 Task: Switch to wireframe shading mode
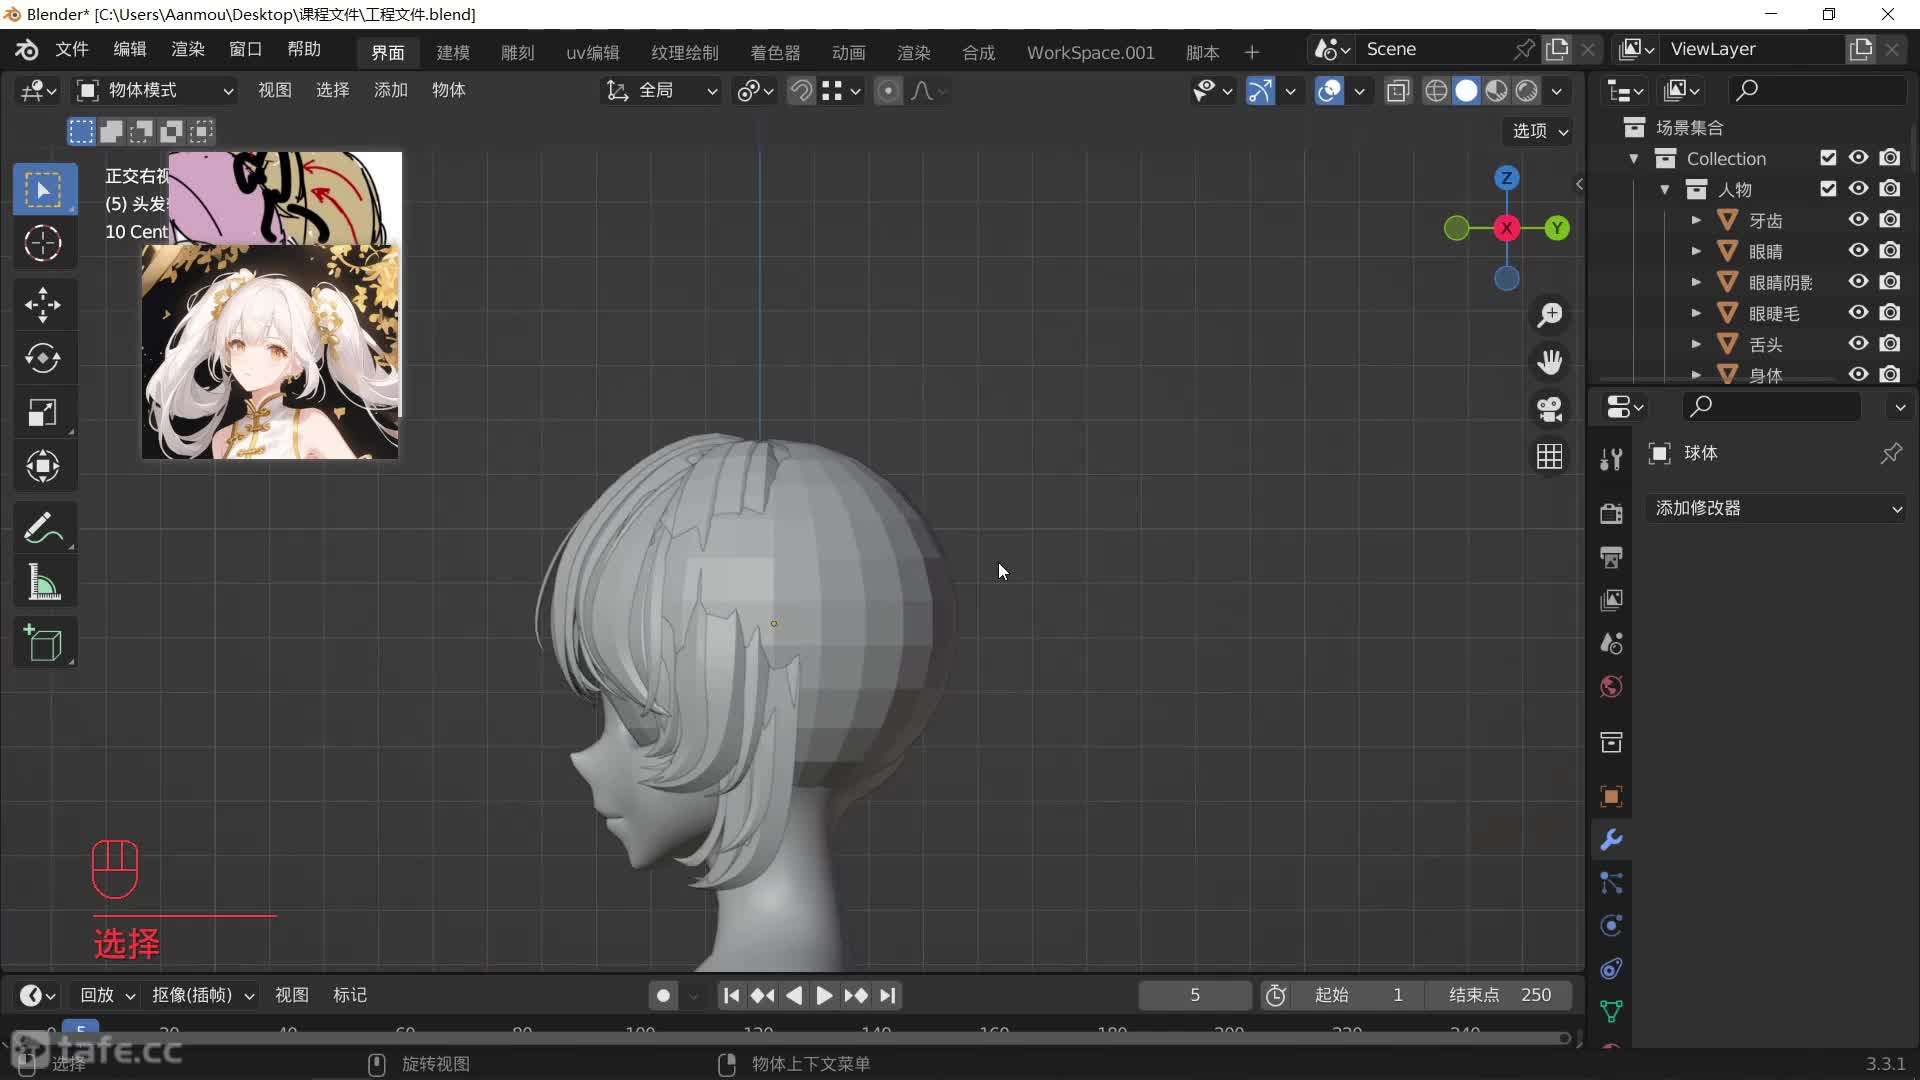coord(1436,91)
